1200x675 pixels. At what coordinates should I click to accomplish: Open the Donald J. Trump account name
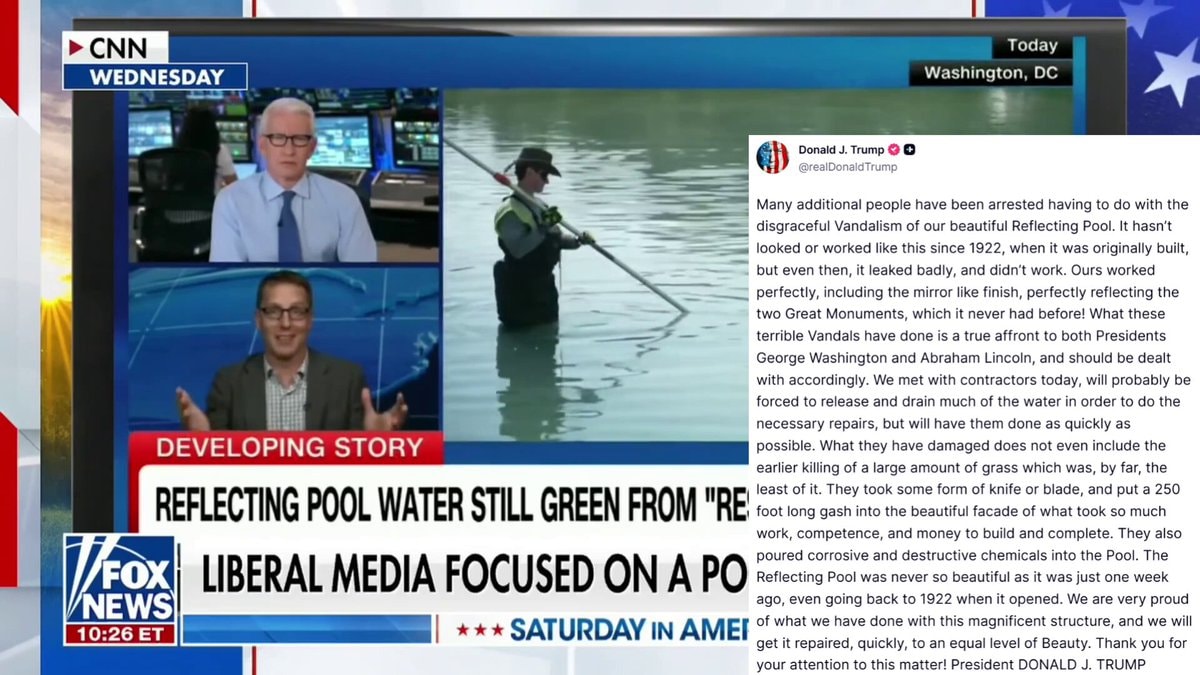pyautogui.click(x=841, y=150)
